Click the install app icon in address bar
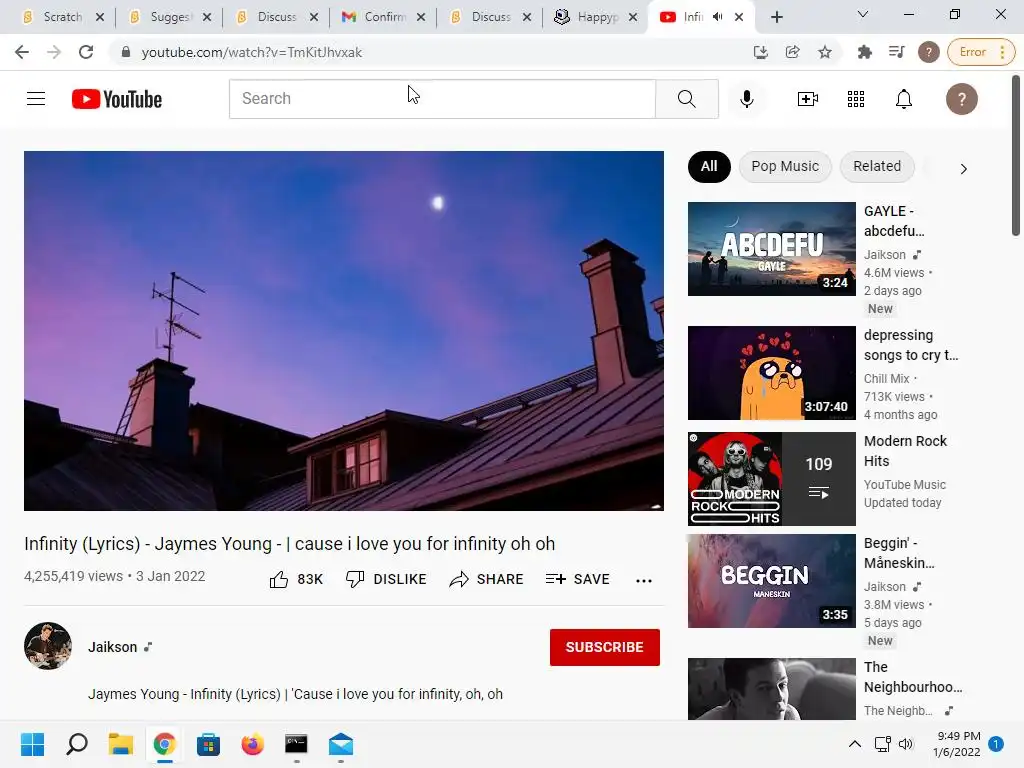1024x768 pixels. click(760, 52)
